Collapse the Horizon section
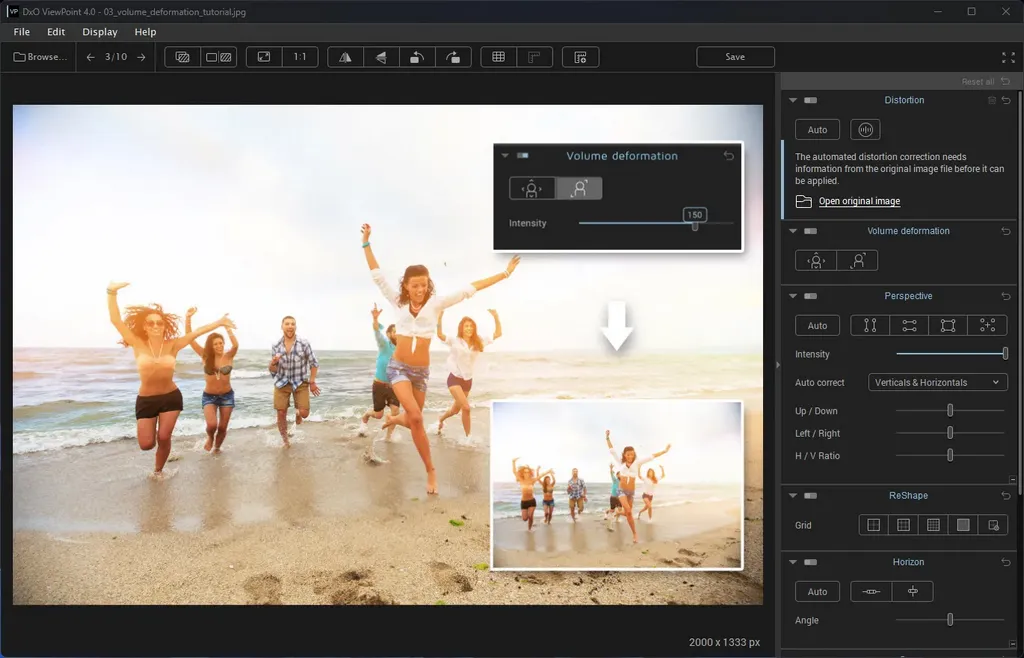Viewport: 1024px width, 658px height. [793, 563]
